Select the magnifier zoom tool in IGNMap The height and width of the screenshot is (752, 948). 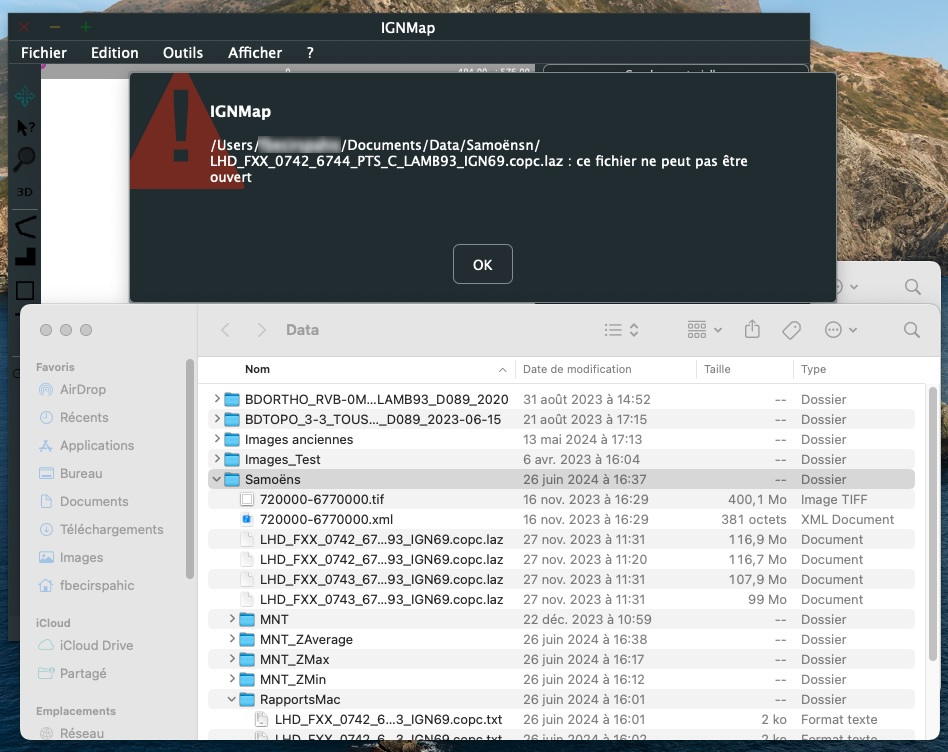(x=25, y=158)
